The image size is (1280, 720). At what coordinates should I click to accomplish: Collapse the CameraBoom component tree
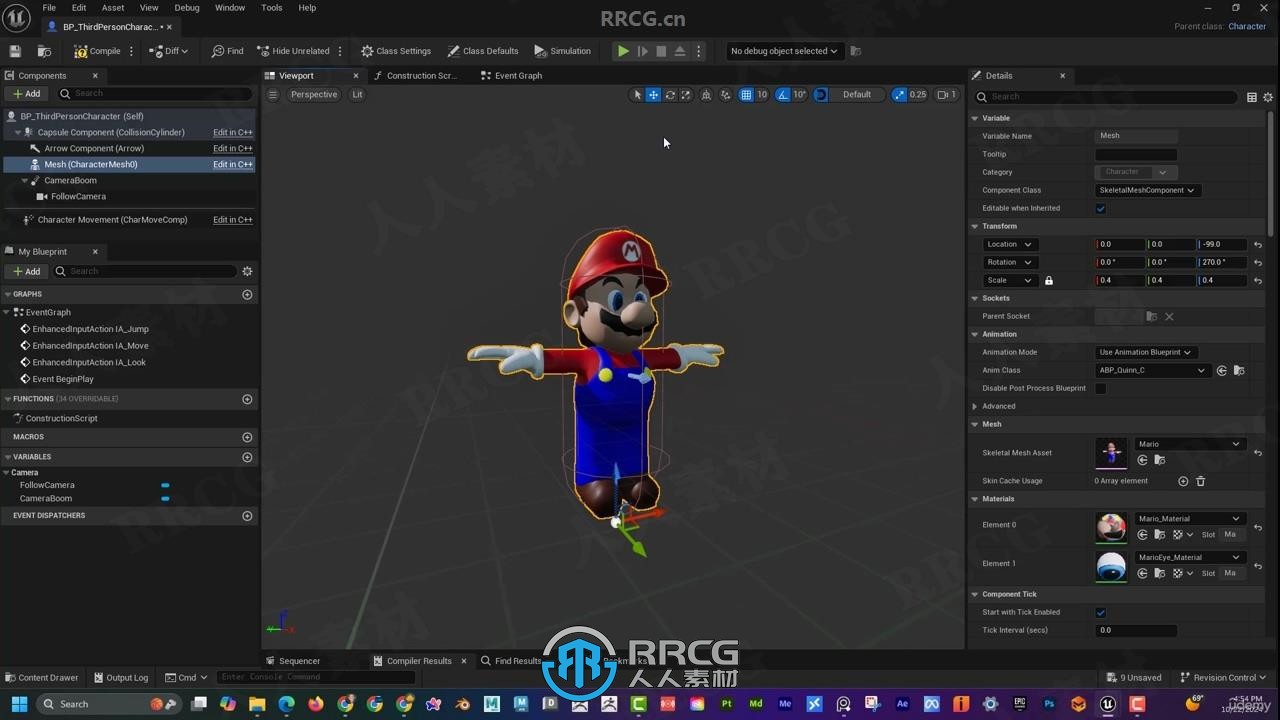coord(26,181)
